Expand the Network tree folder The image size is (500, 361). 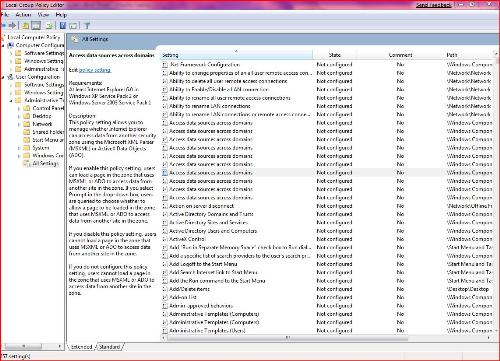pyautogui.click(x=19, y=124)
